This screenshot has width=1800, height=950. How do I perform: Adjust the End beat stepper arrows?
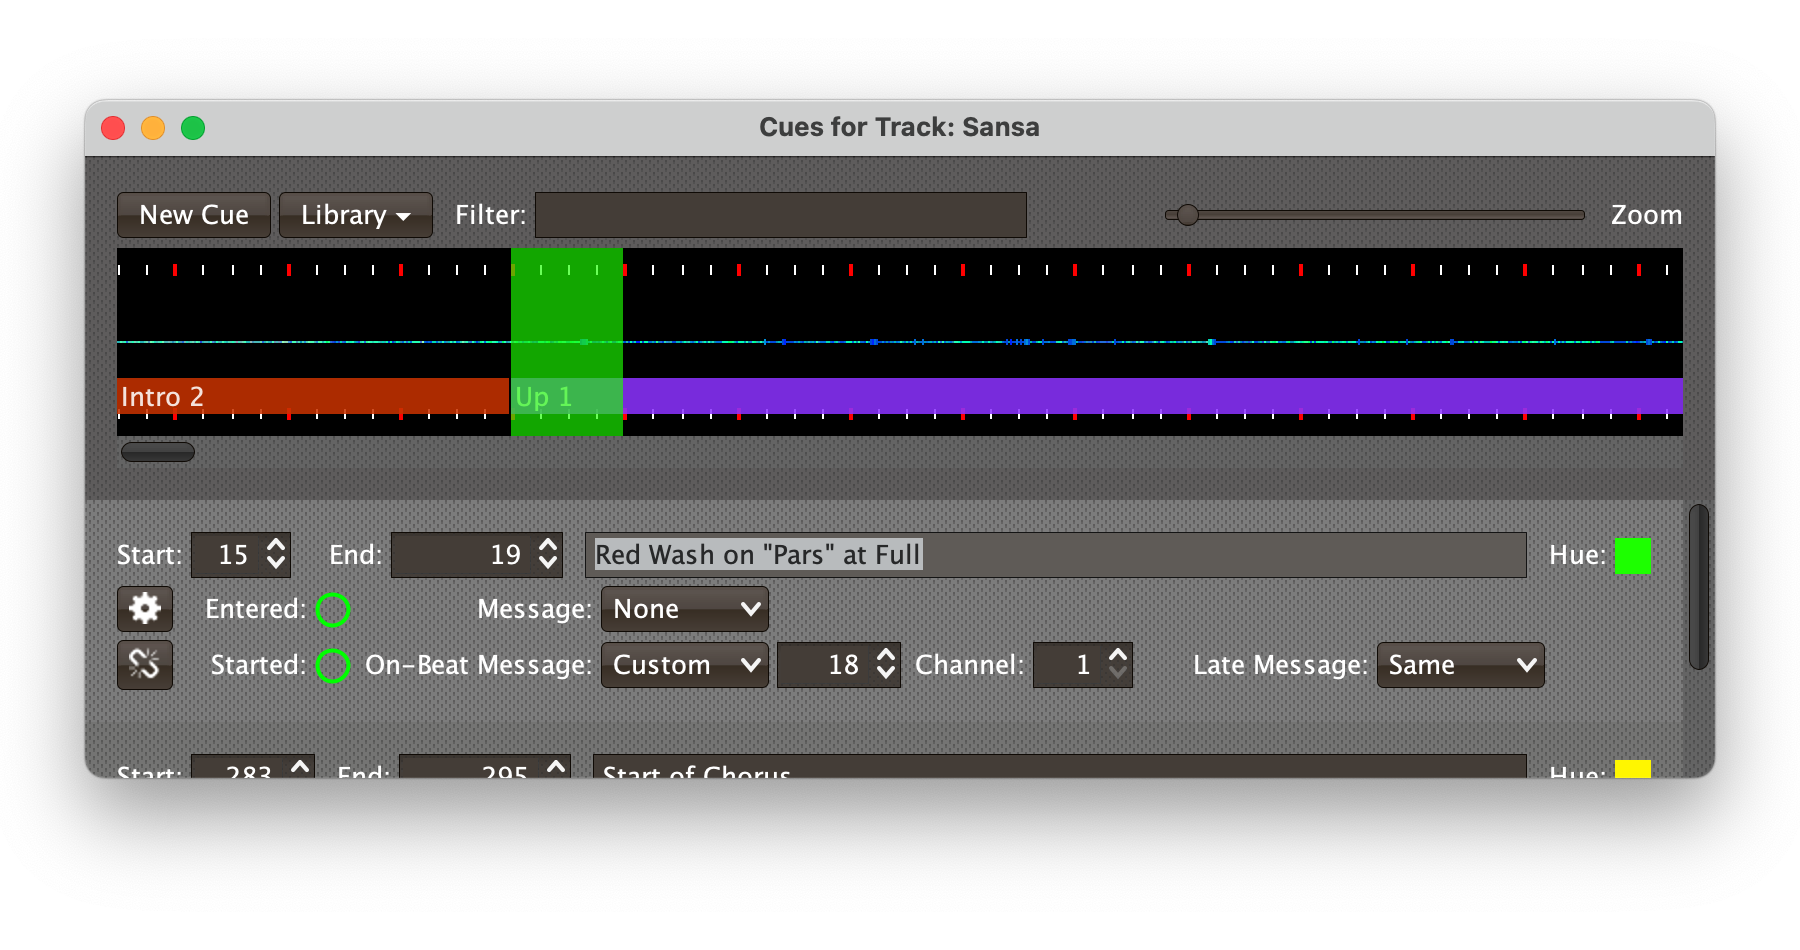[548, 555]
